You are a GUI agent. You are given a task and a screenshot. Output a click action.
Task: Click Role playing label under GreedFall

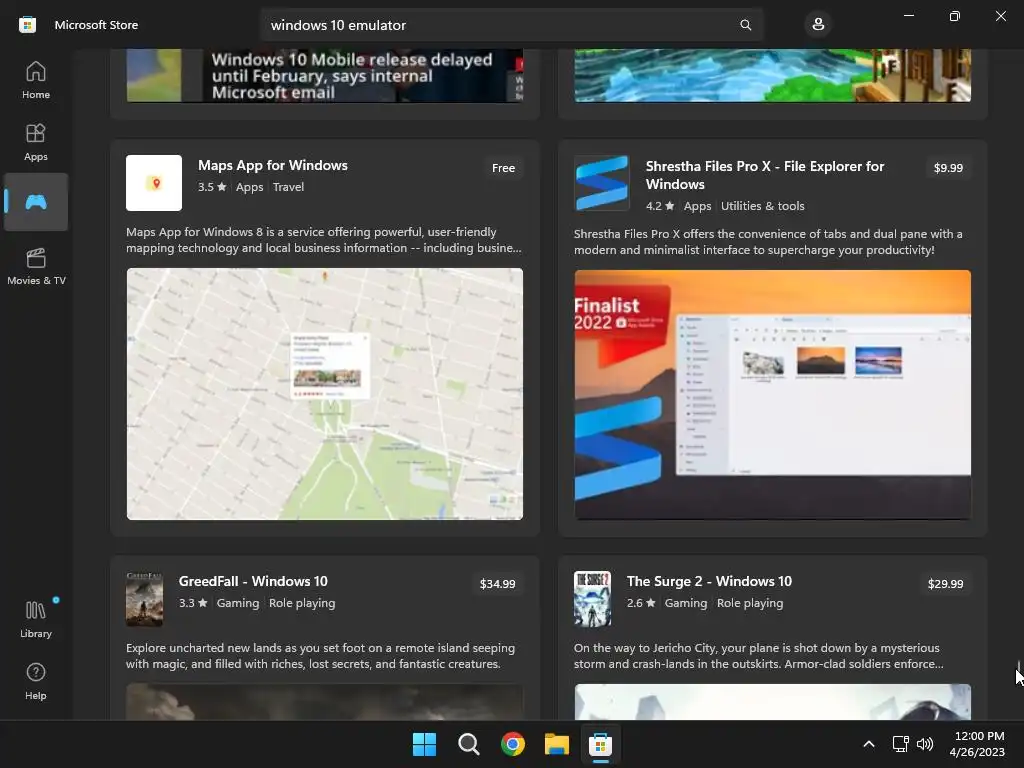pyautogui.click(x=302, y=603)
